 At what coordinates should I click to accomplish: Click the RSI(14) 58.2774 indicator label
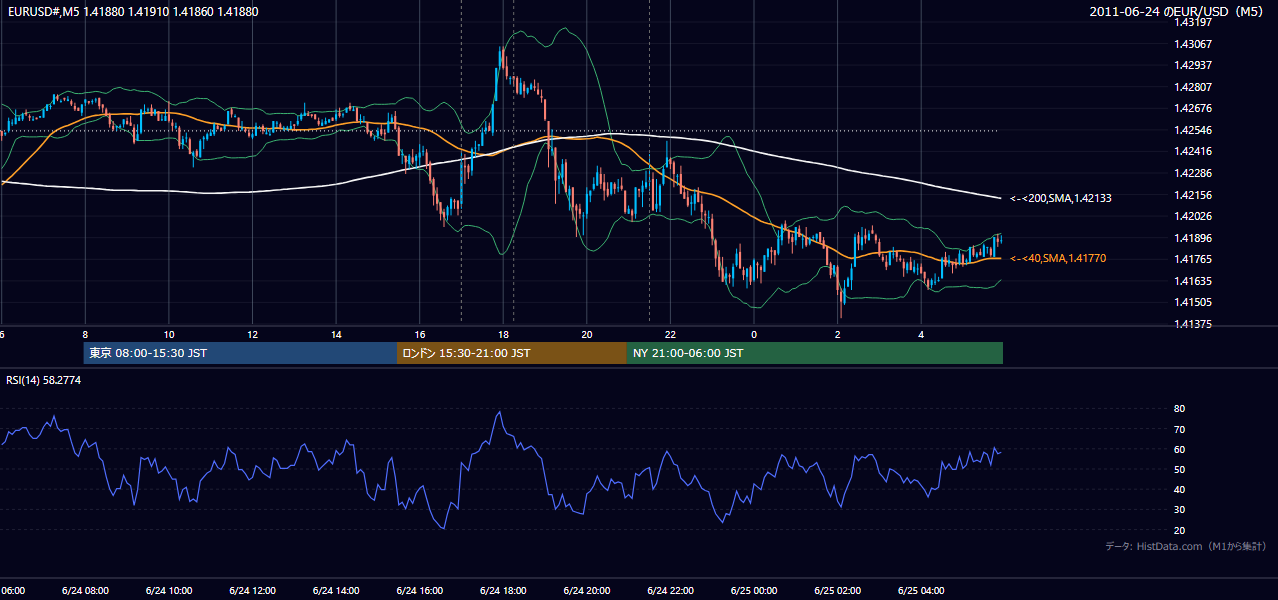(44, 380)
